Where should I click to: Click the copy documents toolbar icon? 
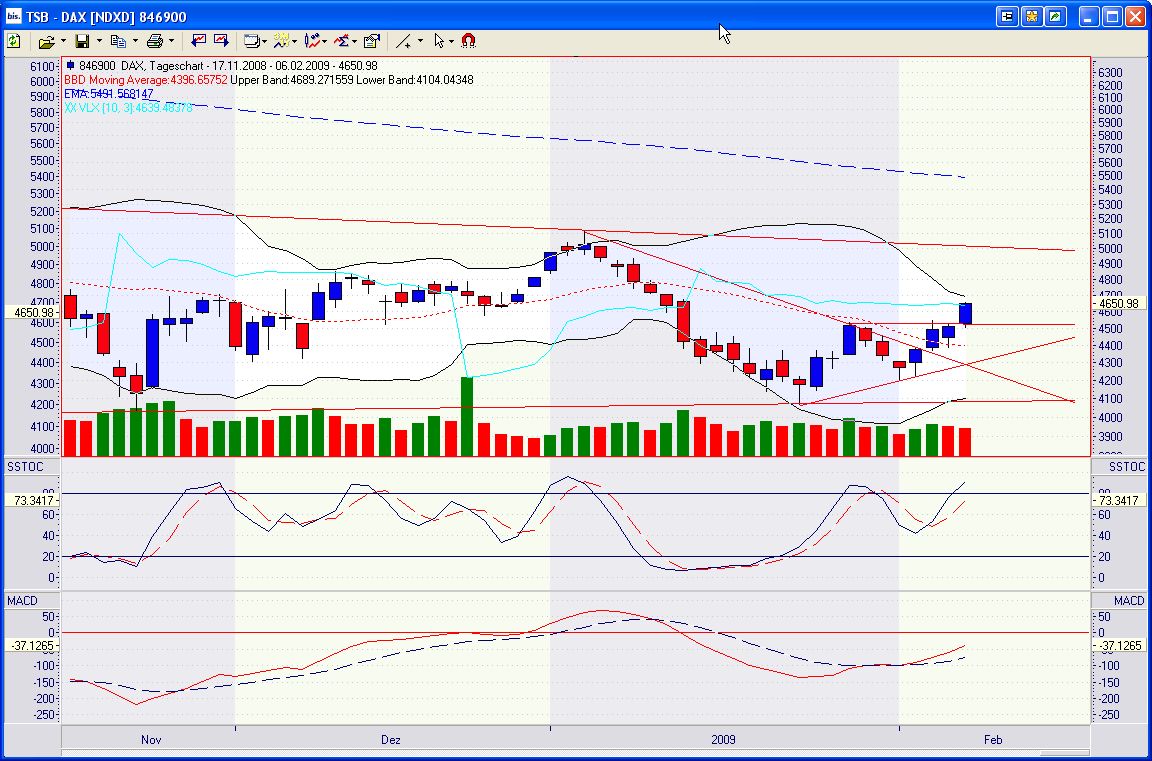tap(118, 41)
